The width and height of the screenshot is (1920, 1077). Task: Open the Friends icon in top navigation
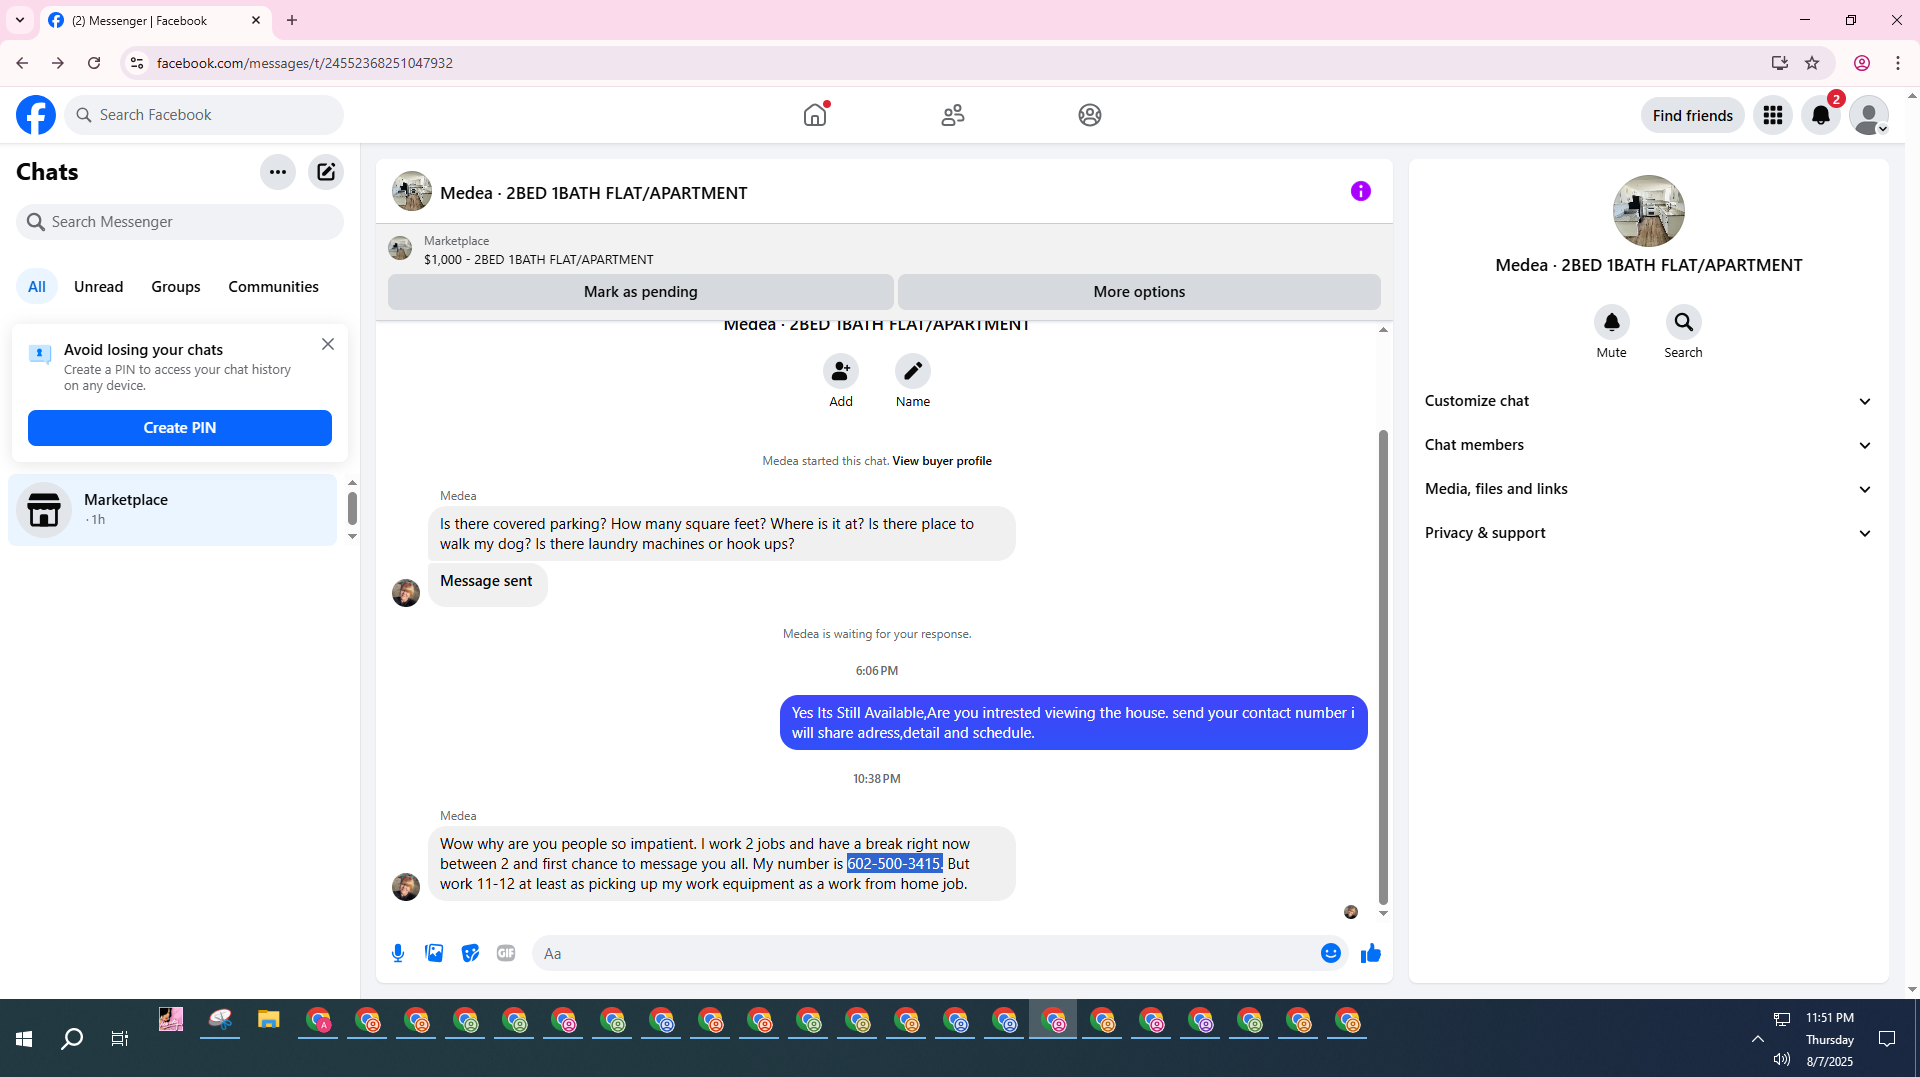[953, 115]
